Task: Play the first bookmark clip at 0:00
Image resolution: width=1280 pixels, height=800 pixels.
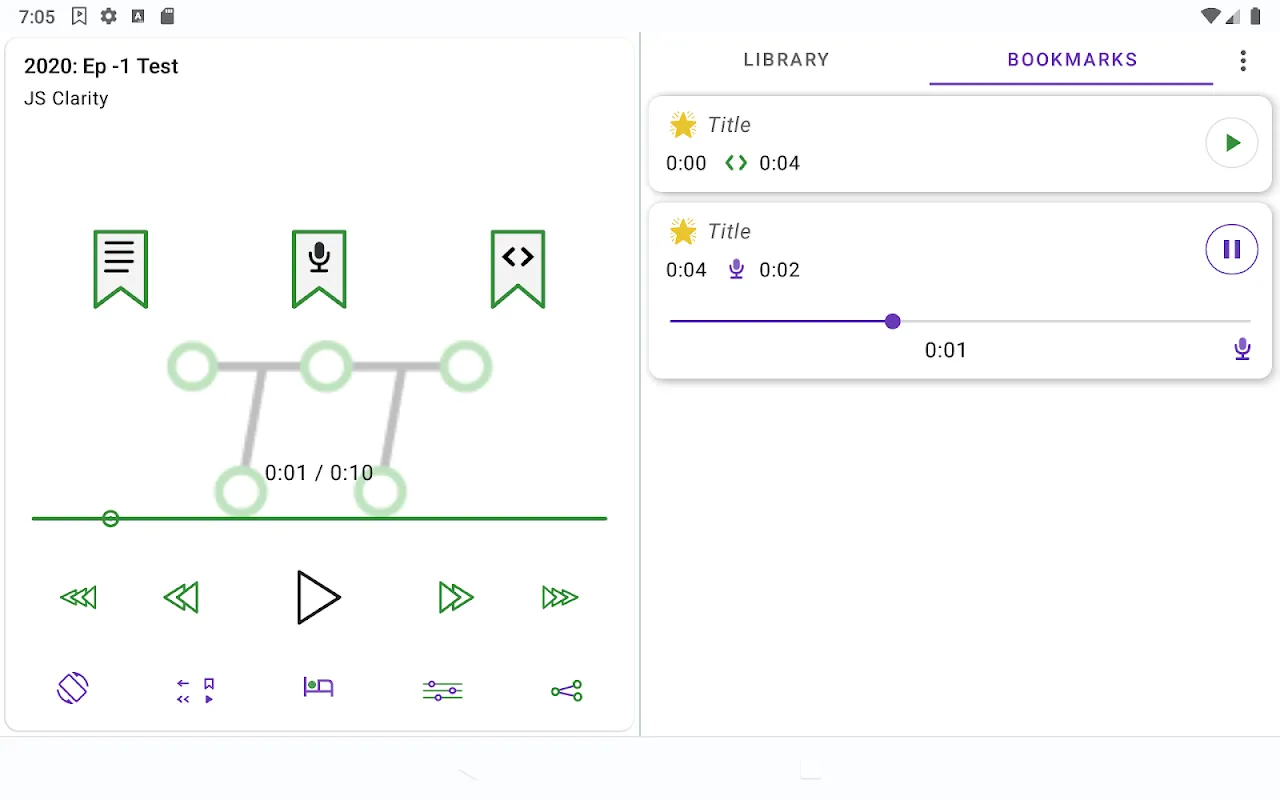Action: coord(1232,143)
